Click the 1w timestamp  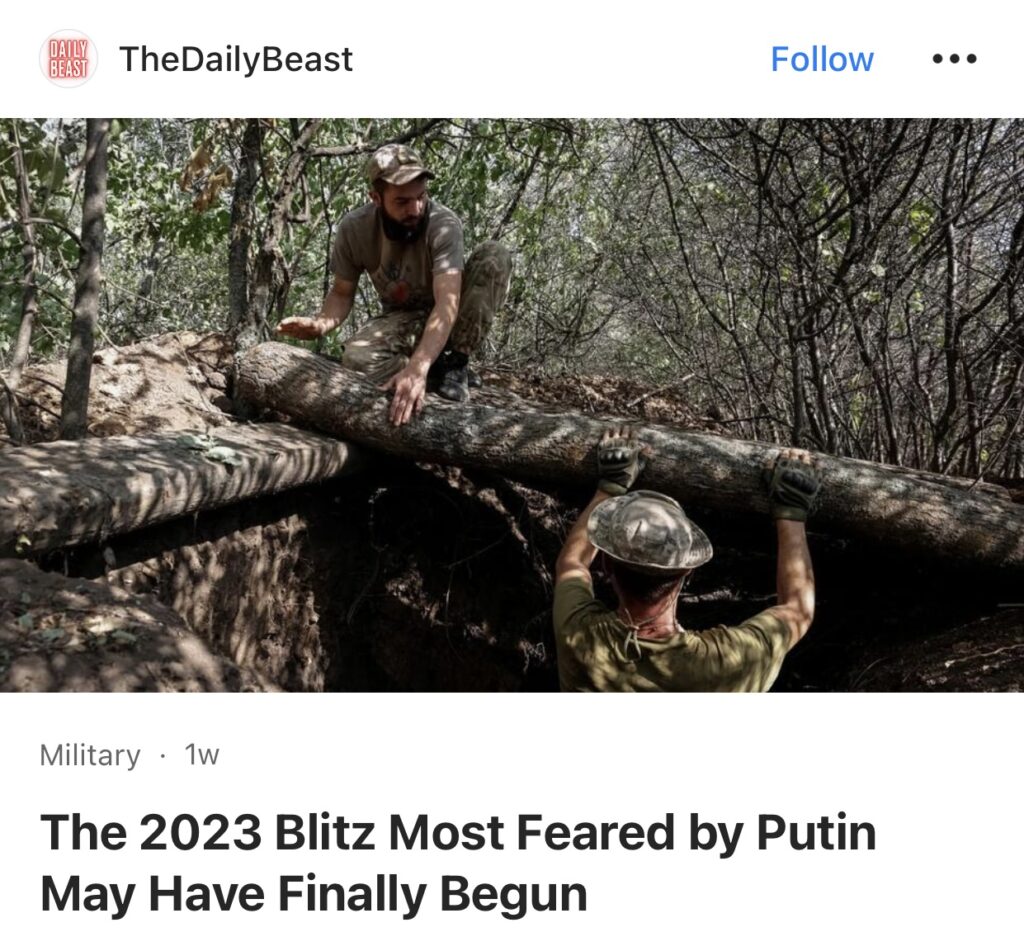click(x=202, y=754)
